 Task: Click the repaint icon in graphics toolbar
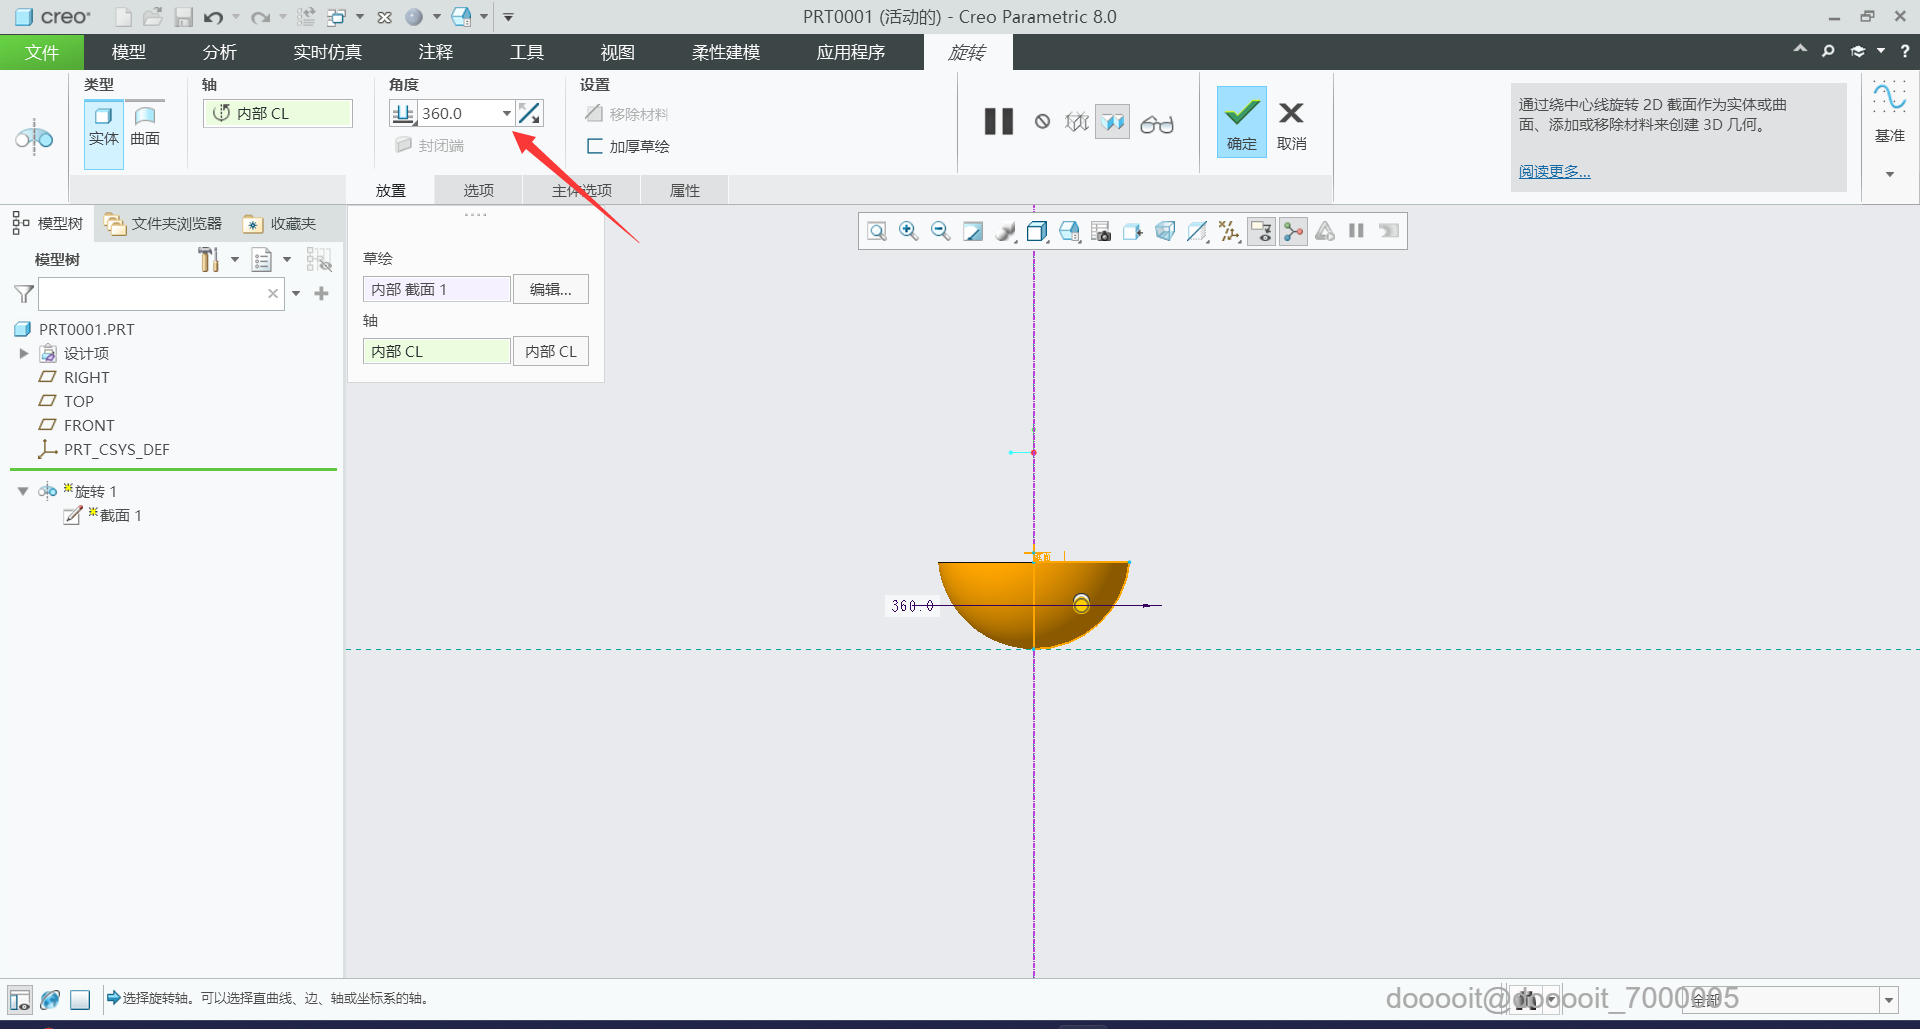[x=973, y=232]
